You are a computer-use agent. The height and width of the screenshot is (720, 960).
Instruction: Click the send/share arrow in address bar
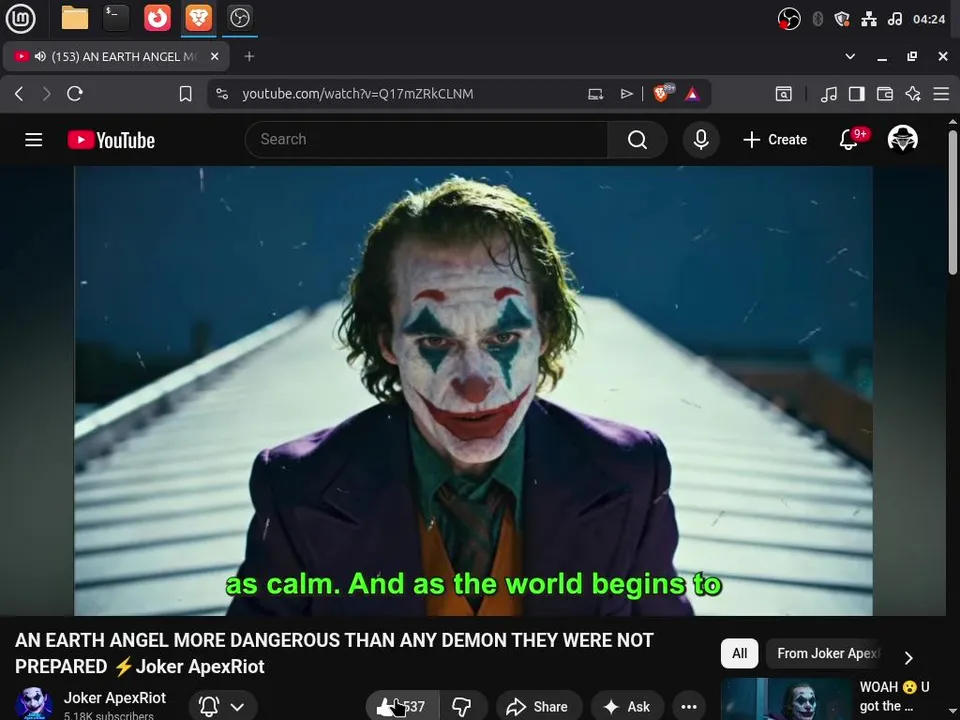tap(626, 94)
